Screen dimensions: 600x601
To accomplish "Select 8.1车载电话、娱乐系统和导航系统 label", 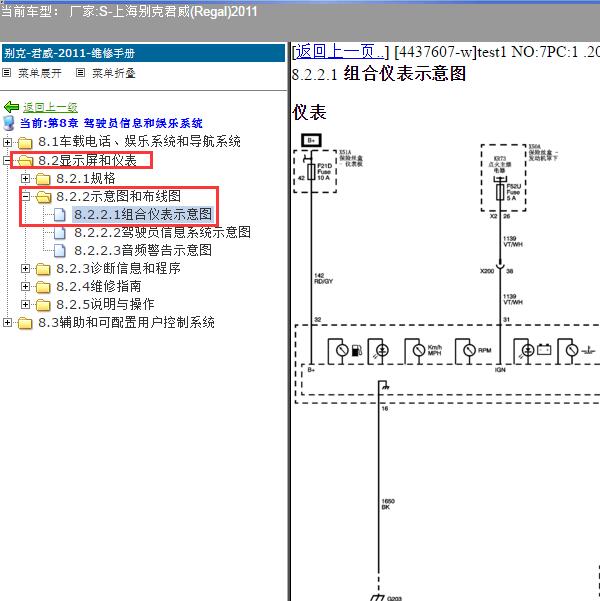I will tap(139, 142).
